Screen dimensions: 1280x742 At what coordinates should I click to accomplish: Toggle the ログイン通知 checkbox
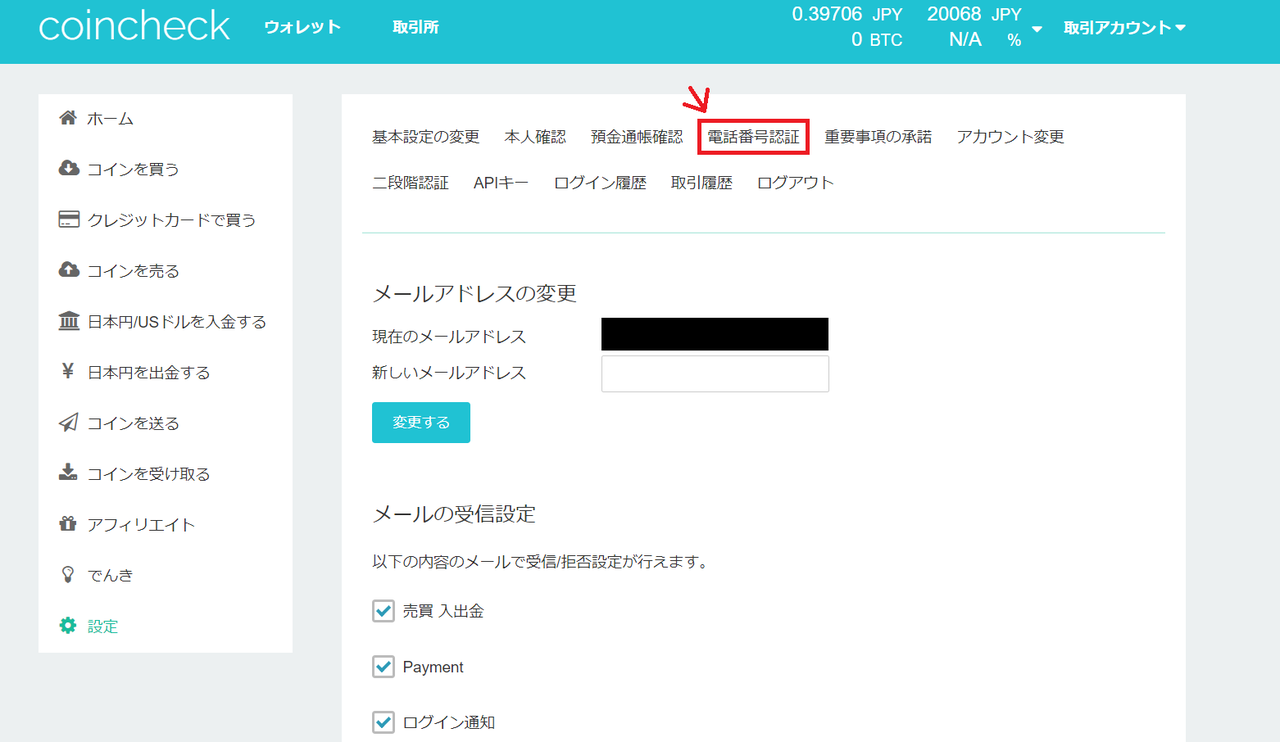pos(383,721)
